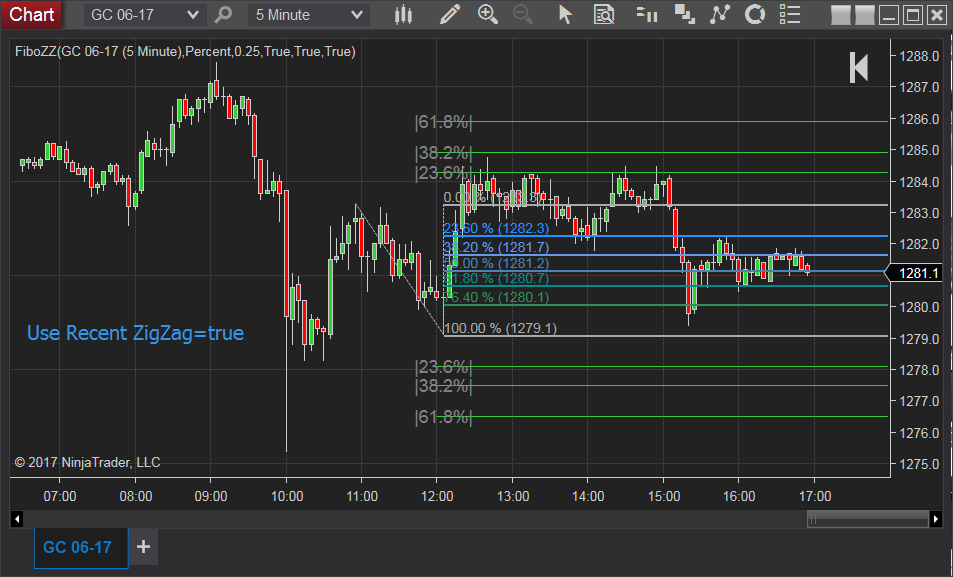Screen dimensions: 953x577
Task: Expand the 5 Minute interval dropdown
Action: click(x=309, y=15)
